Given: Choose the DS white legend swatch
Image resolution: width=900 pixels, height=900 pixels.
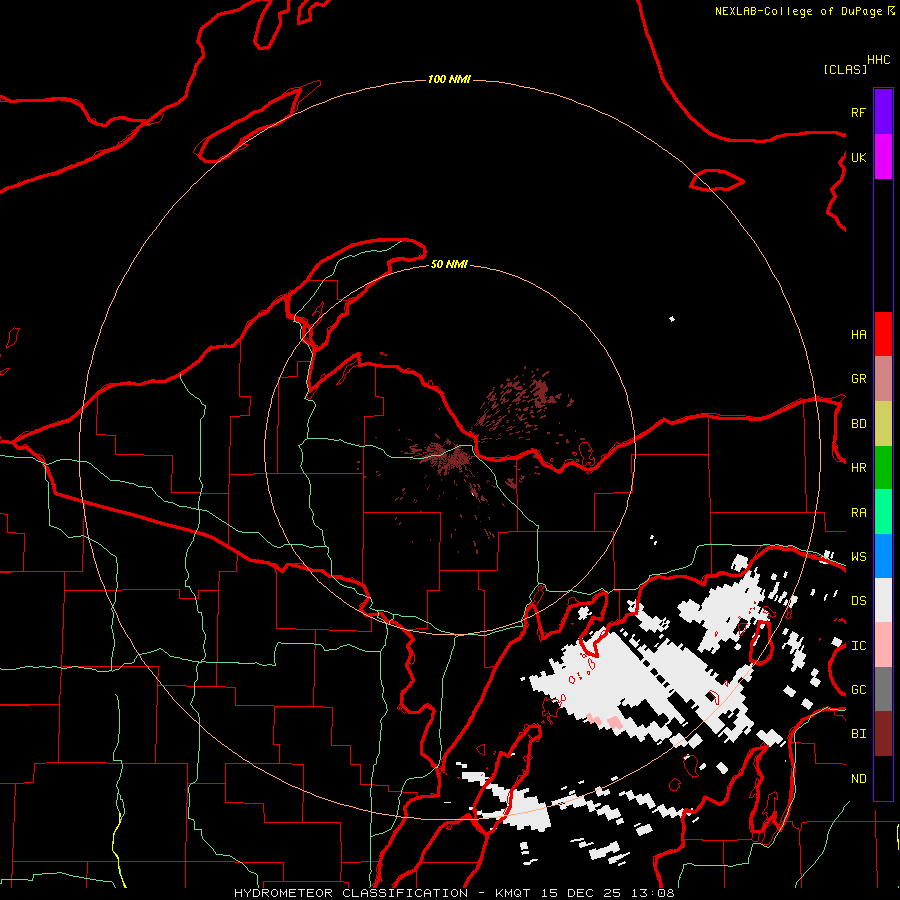Looking at the screenshot, I should (x=883, y=600).
